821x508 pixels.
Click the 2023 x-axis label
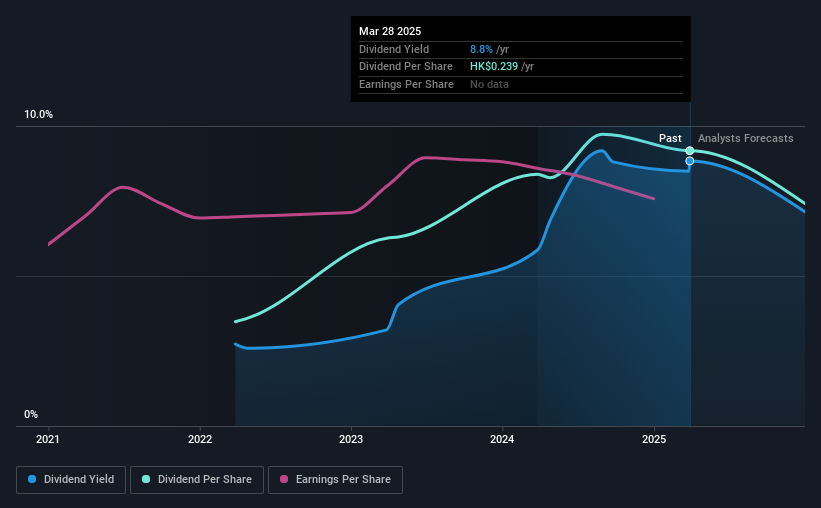tap(351, 439)
